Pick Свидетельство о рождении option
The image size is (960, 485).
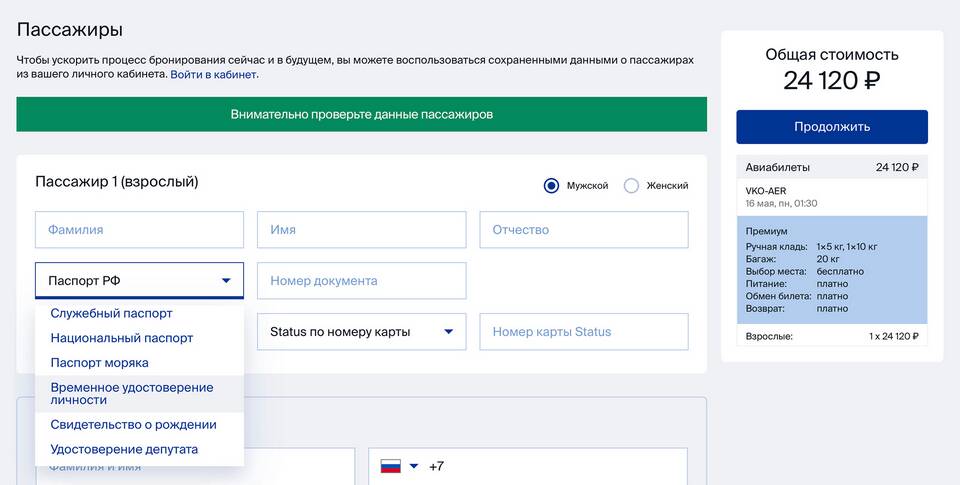(133, 425)
